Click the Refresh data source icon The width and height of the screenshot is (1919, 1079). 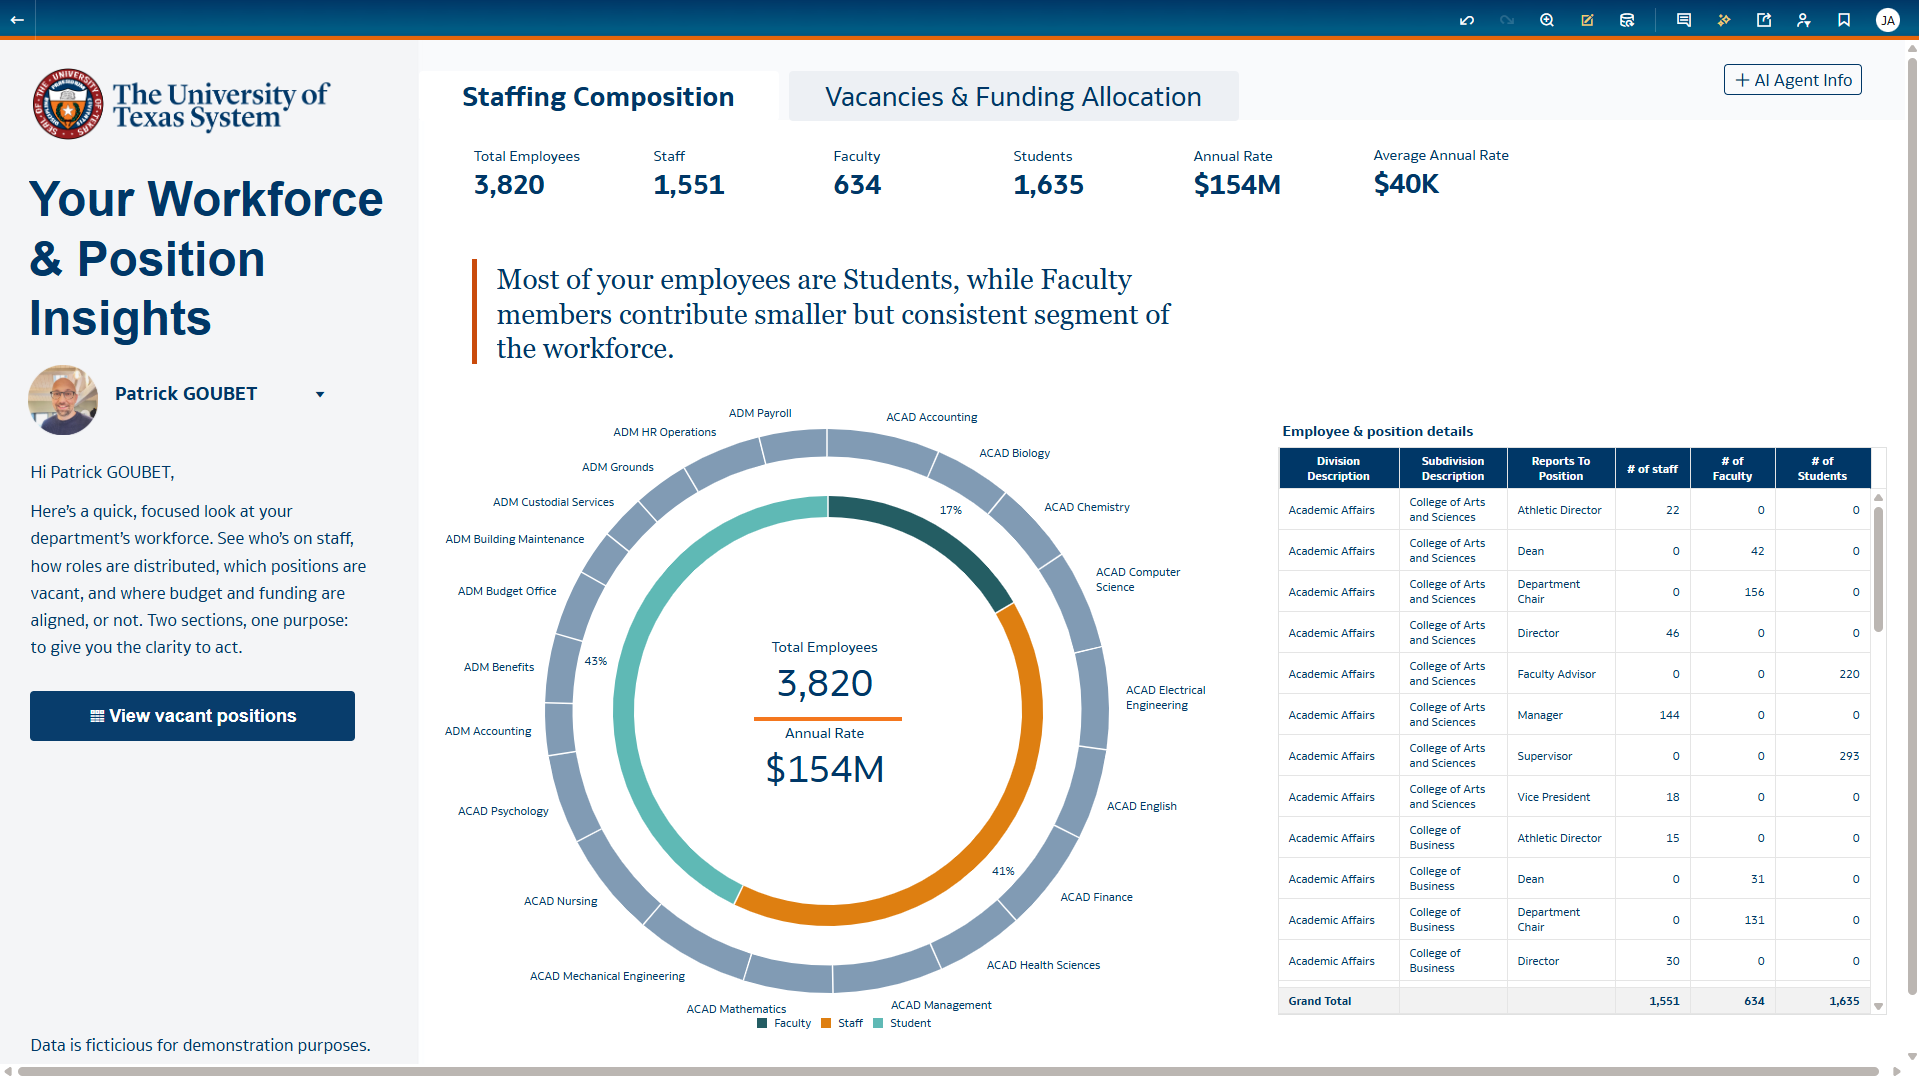point(1627,20)
